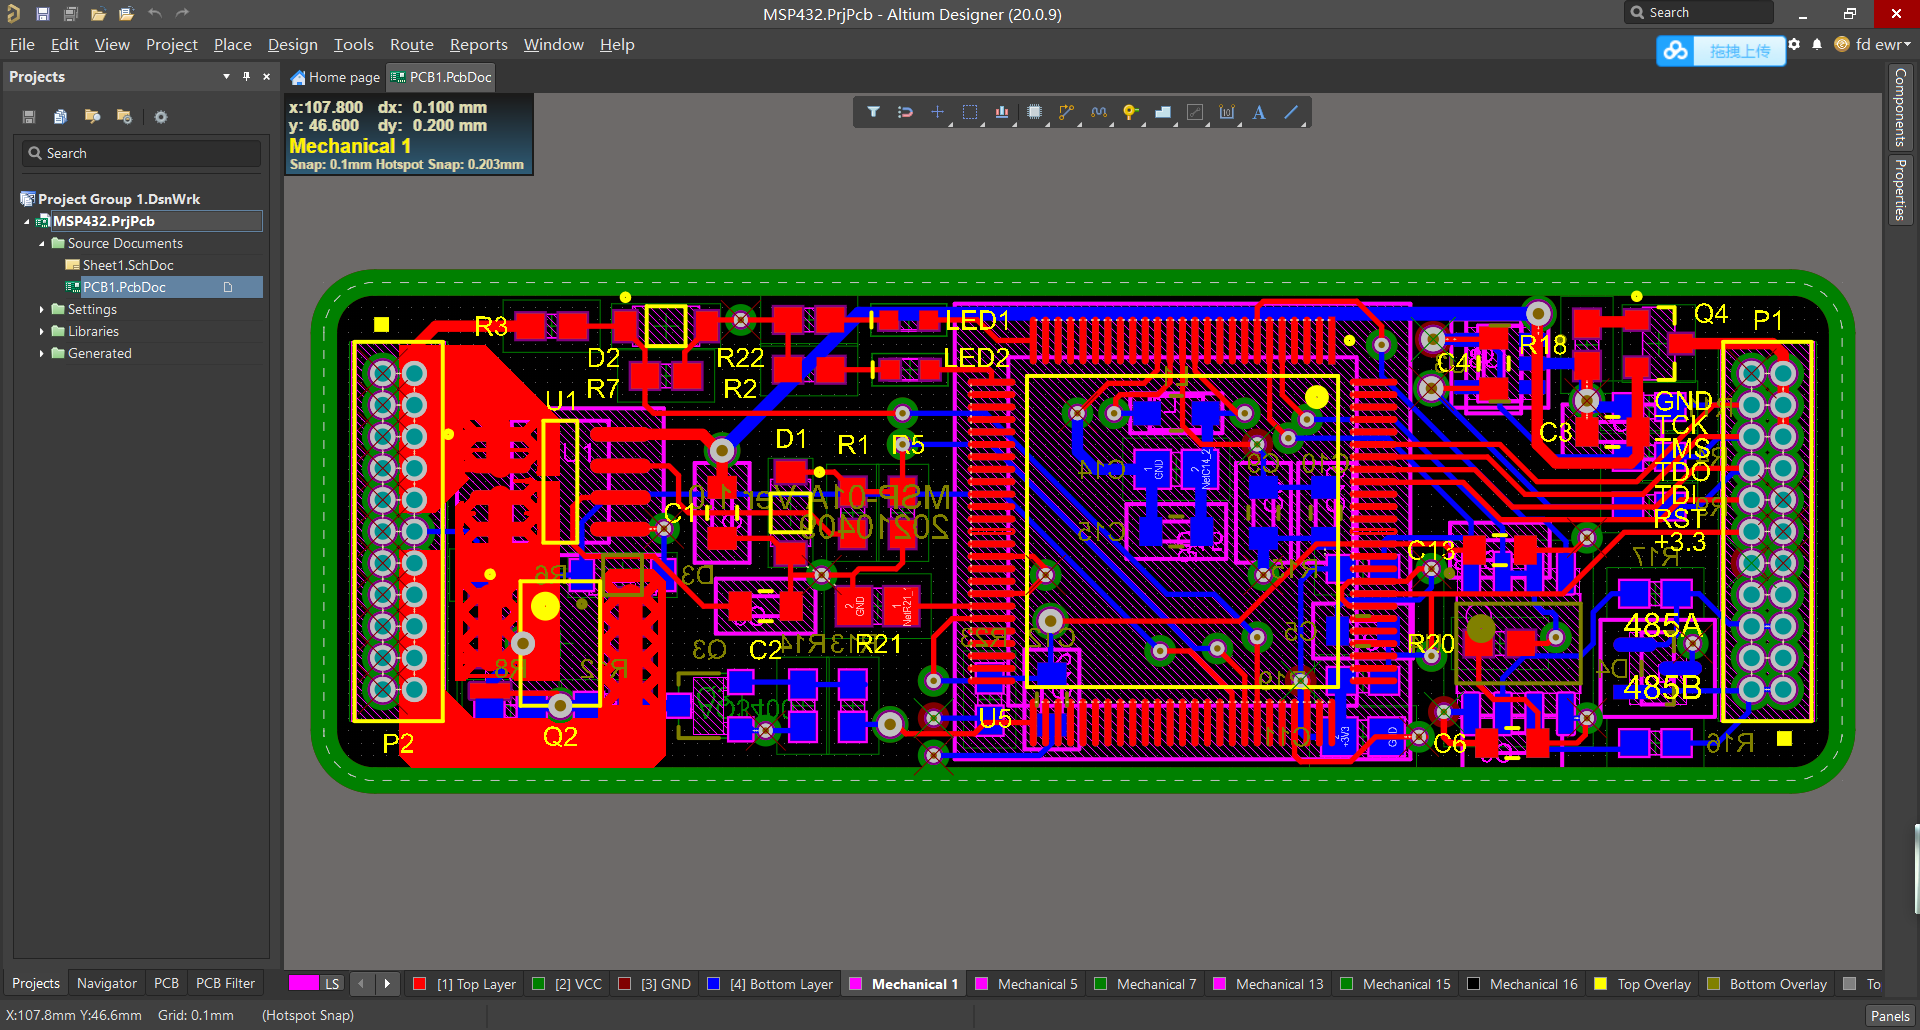Open the Navigator panel tab
The image size is (1920, 1030).
click(106, 983)
